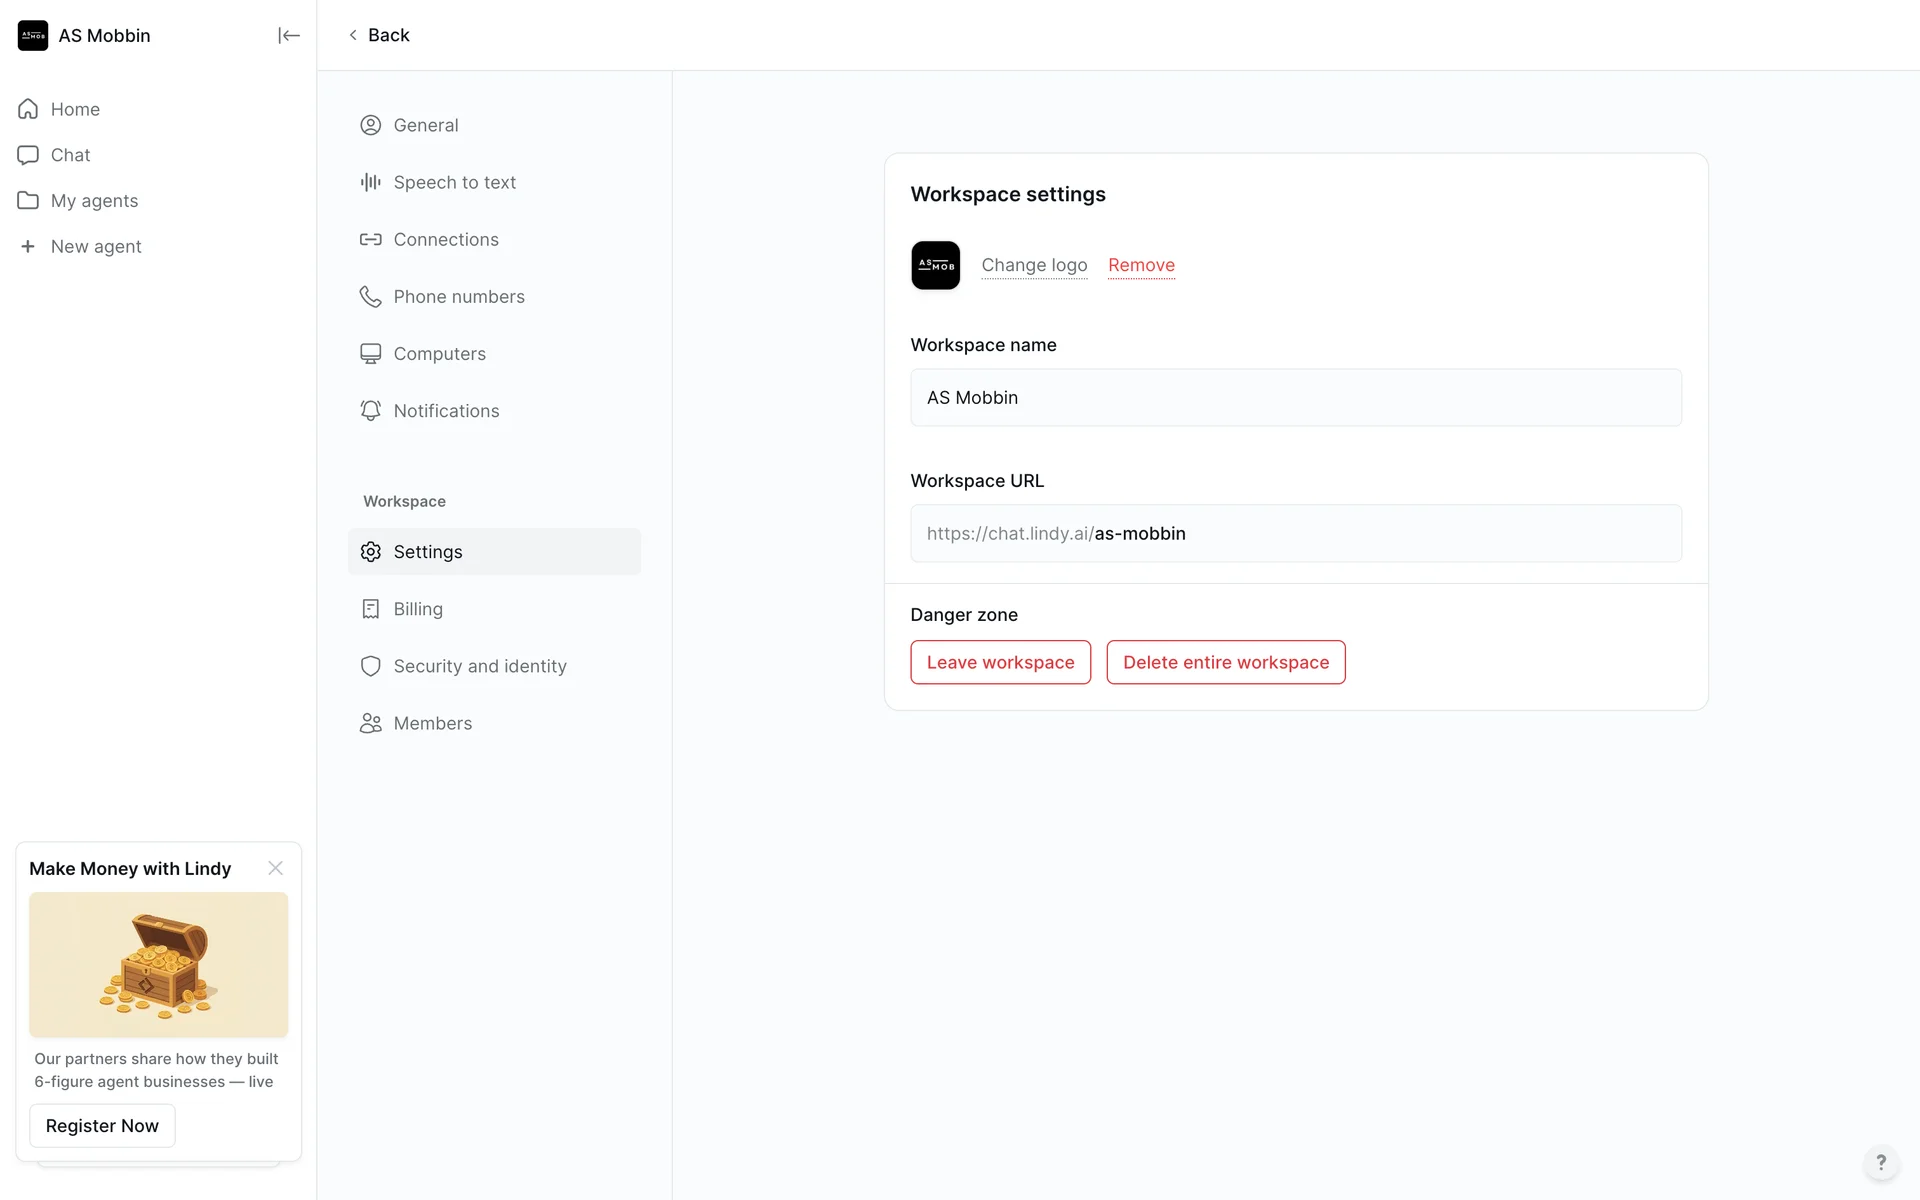This screenshot has width=1920, height=1200.
Task: Open the Billing section
Action: click(x=417, y=609)
